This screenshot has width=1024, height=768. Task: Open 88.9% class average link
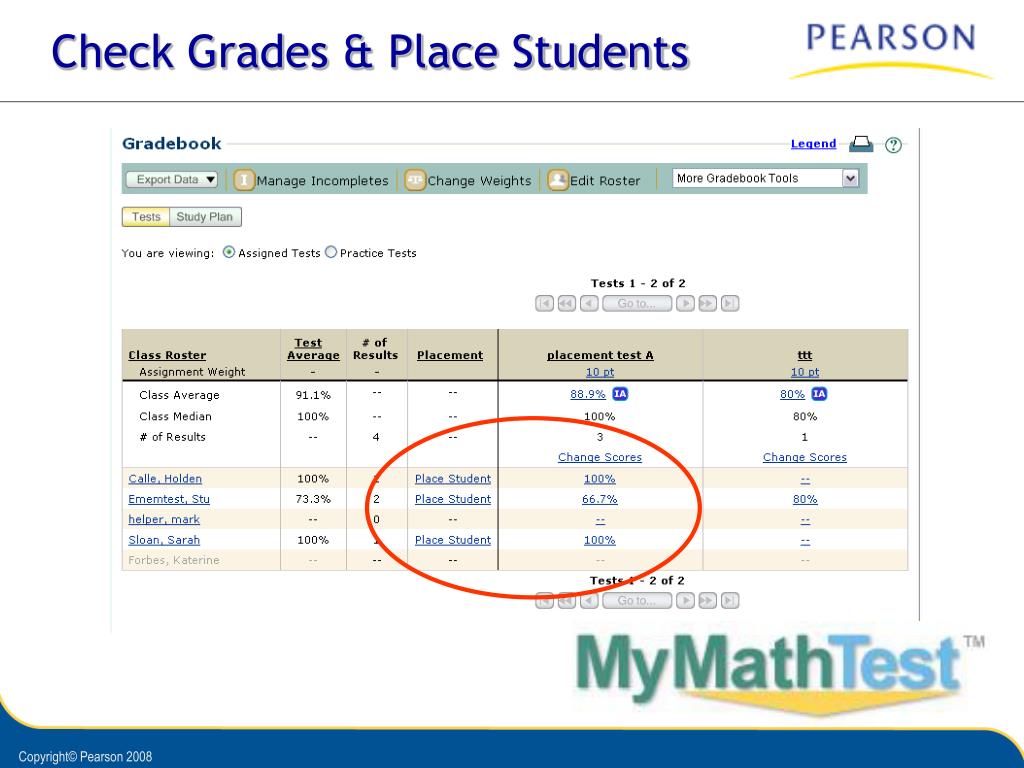pyautogui.click(x=588, y=394)
